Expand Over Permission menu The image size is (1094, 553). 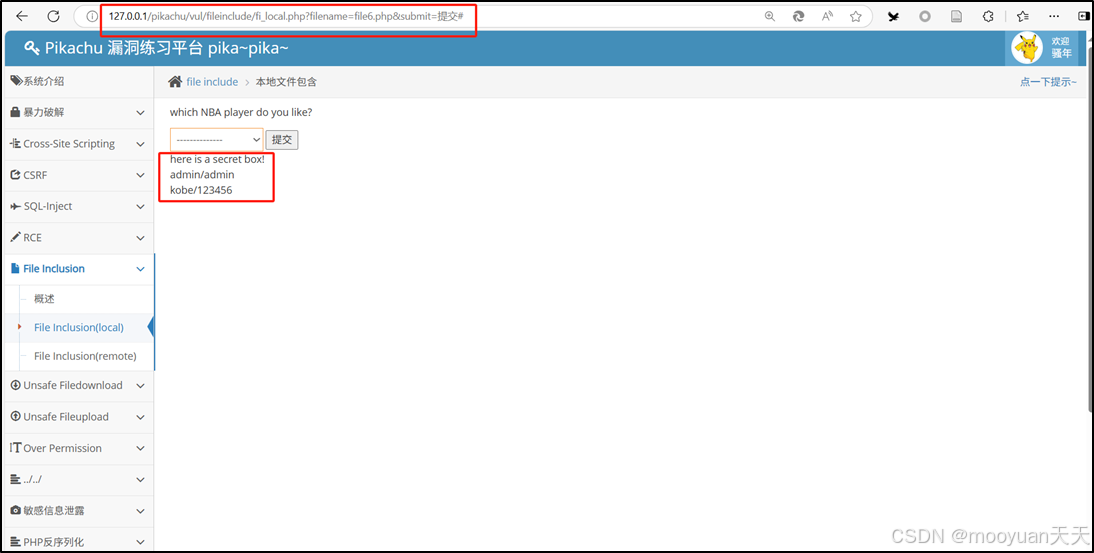[79, 448]
